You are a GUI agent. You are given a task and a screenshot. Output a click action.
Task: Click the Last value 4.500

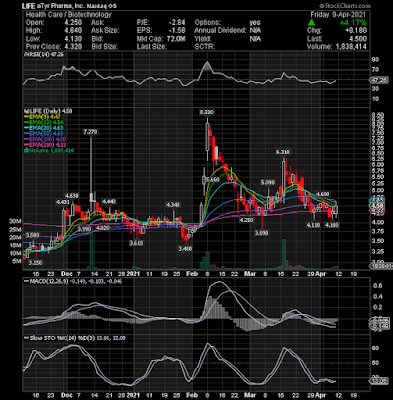[x=358, y=39]
